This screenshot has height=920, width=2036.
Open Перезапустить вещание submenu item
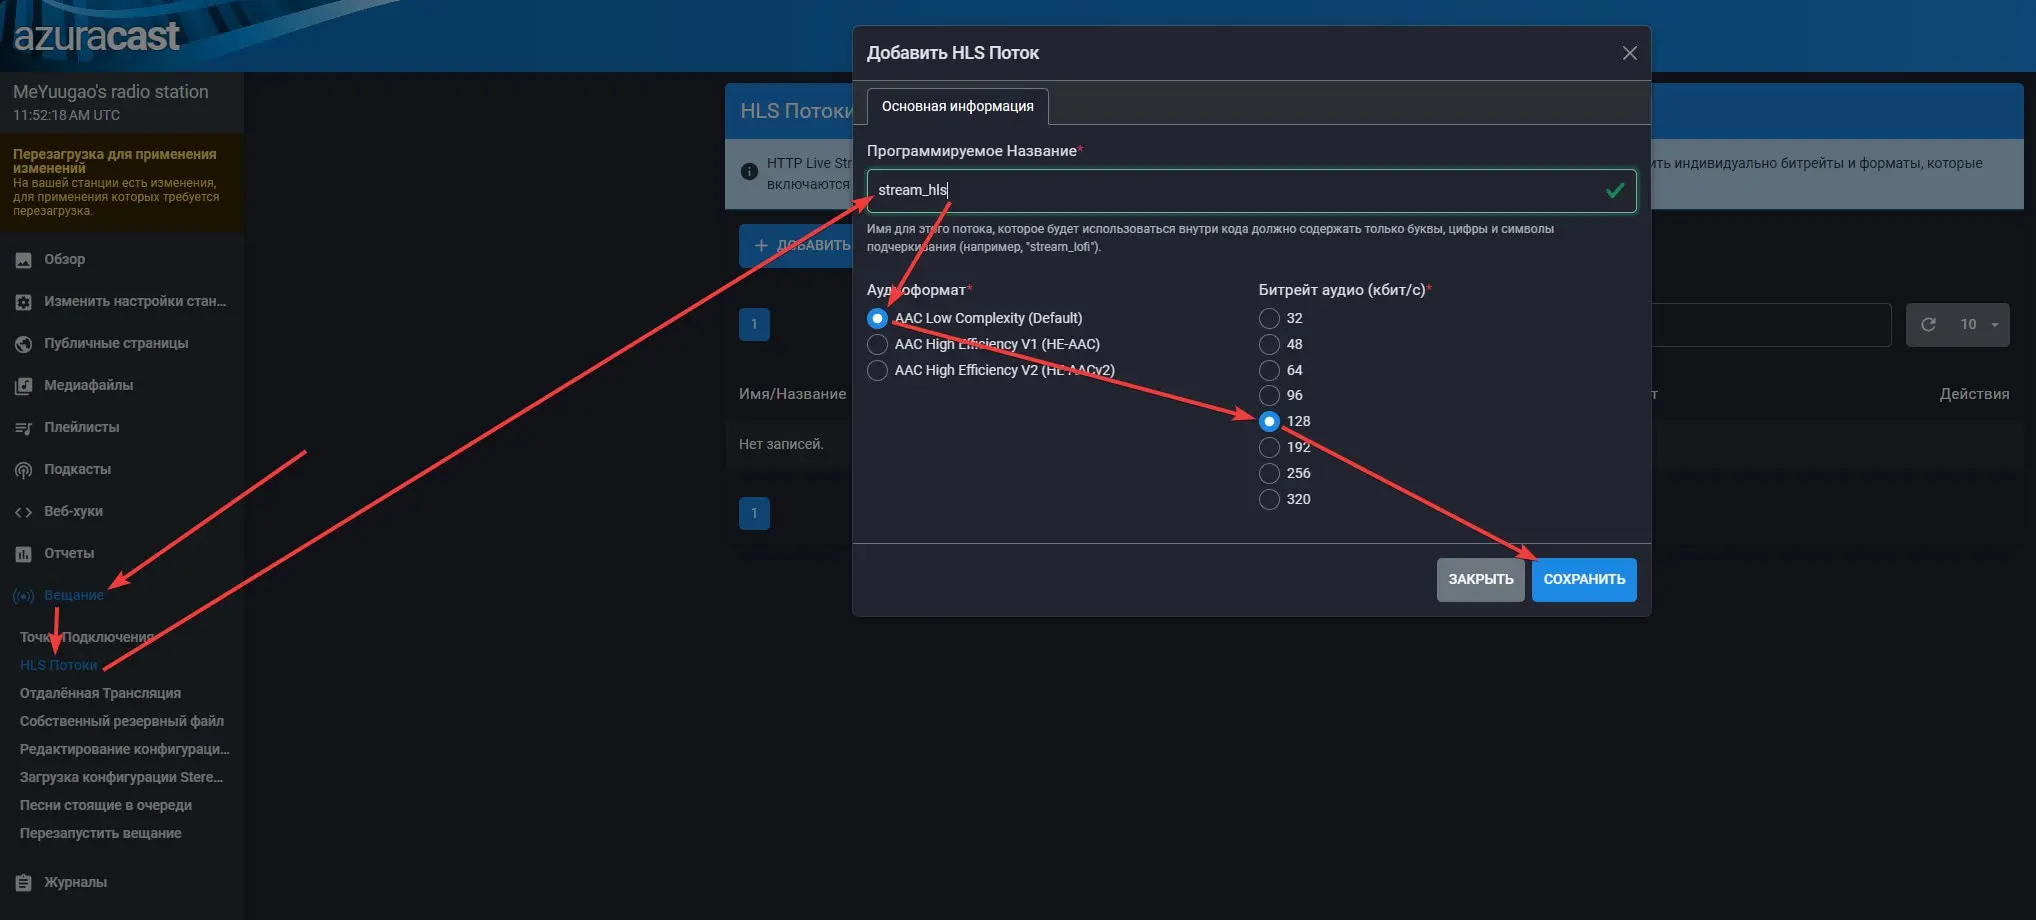[101, 834]
